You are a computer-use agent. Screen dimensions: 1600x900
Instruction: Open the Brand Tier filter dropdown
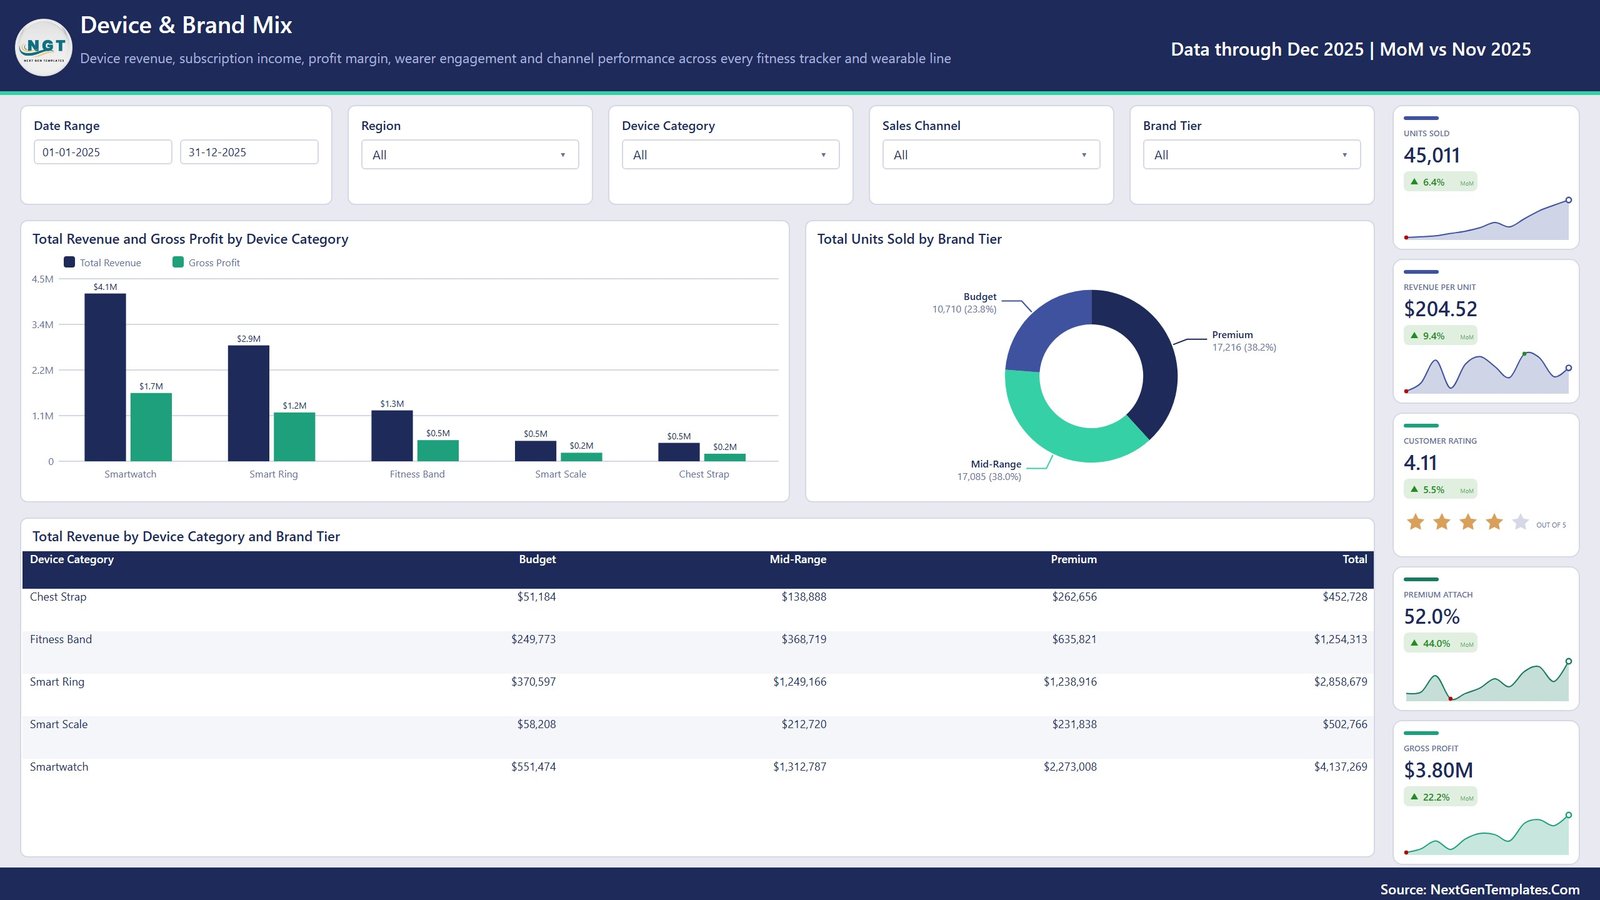[x=1252, y=155]
